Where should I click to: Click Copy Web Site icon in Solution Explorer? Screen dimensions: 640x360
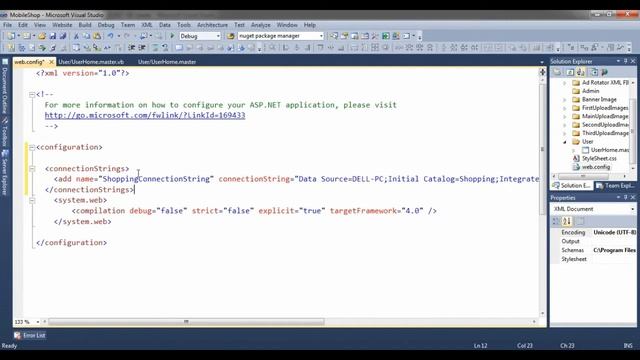coord(594,72)
